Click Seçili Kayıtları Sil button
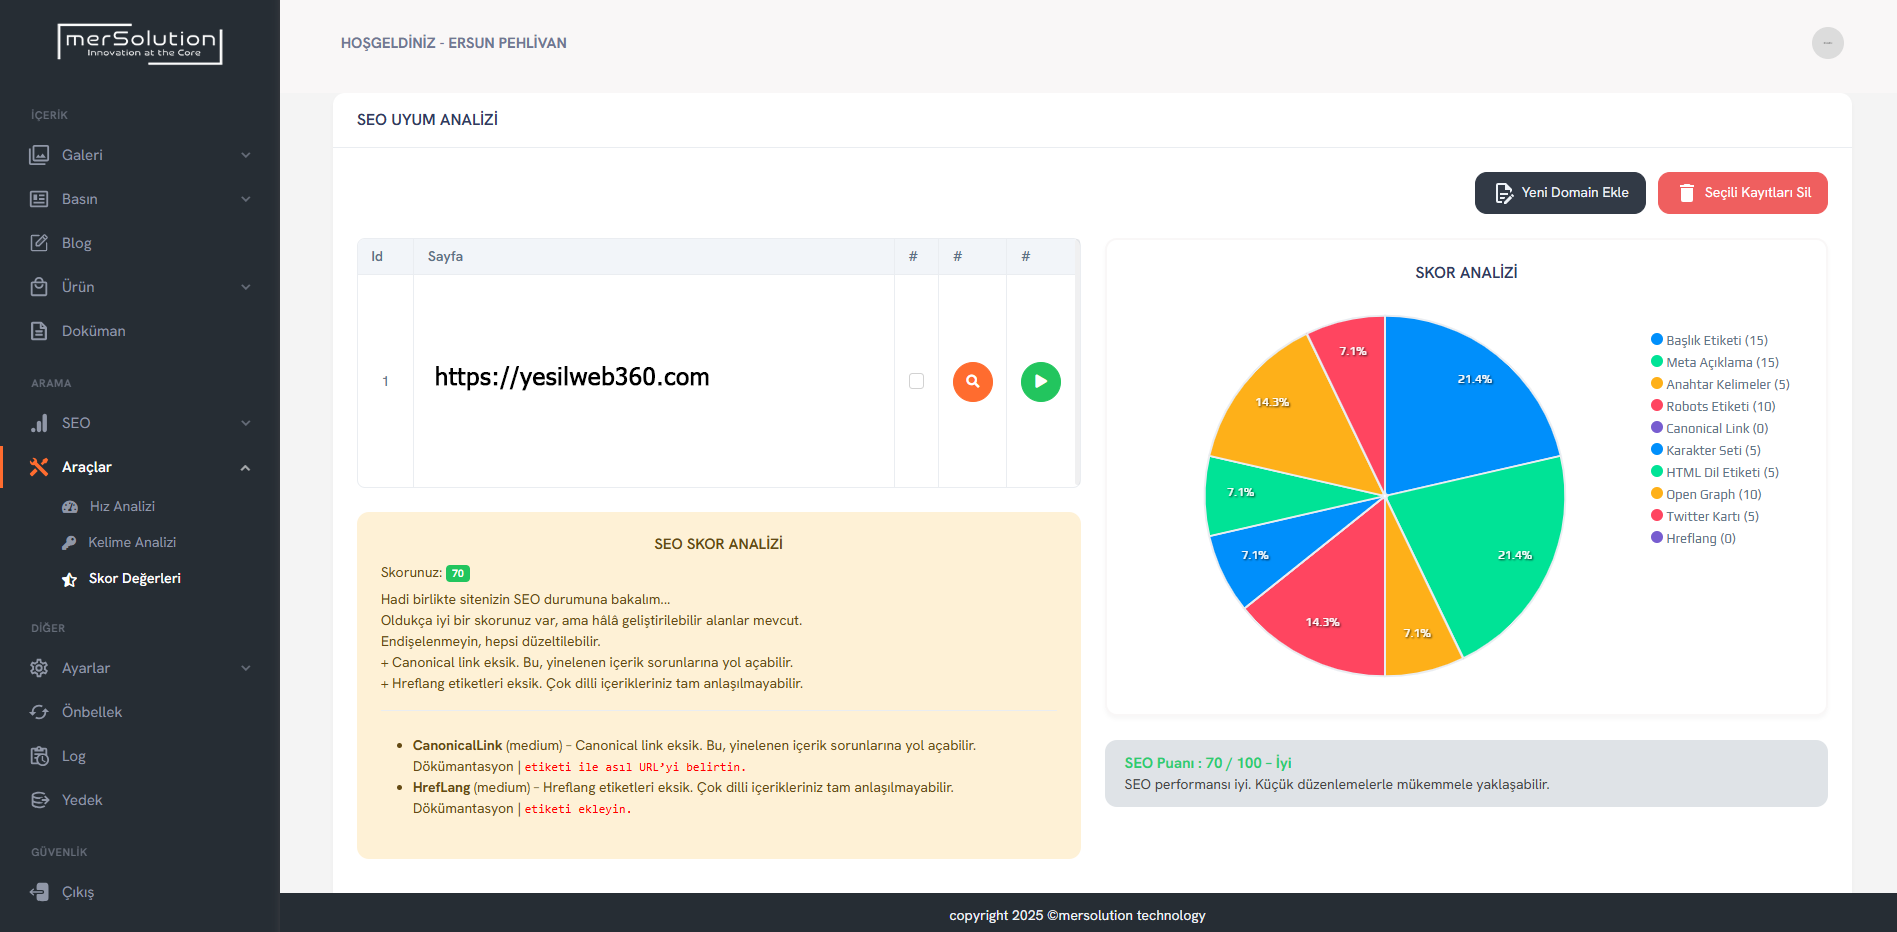 pos(1742,193)
